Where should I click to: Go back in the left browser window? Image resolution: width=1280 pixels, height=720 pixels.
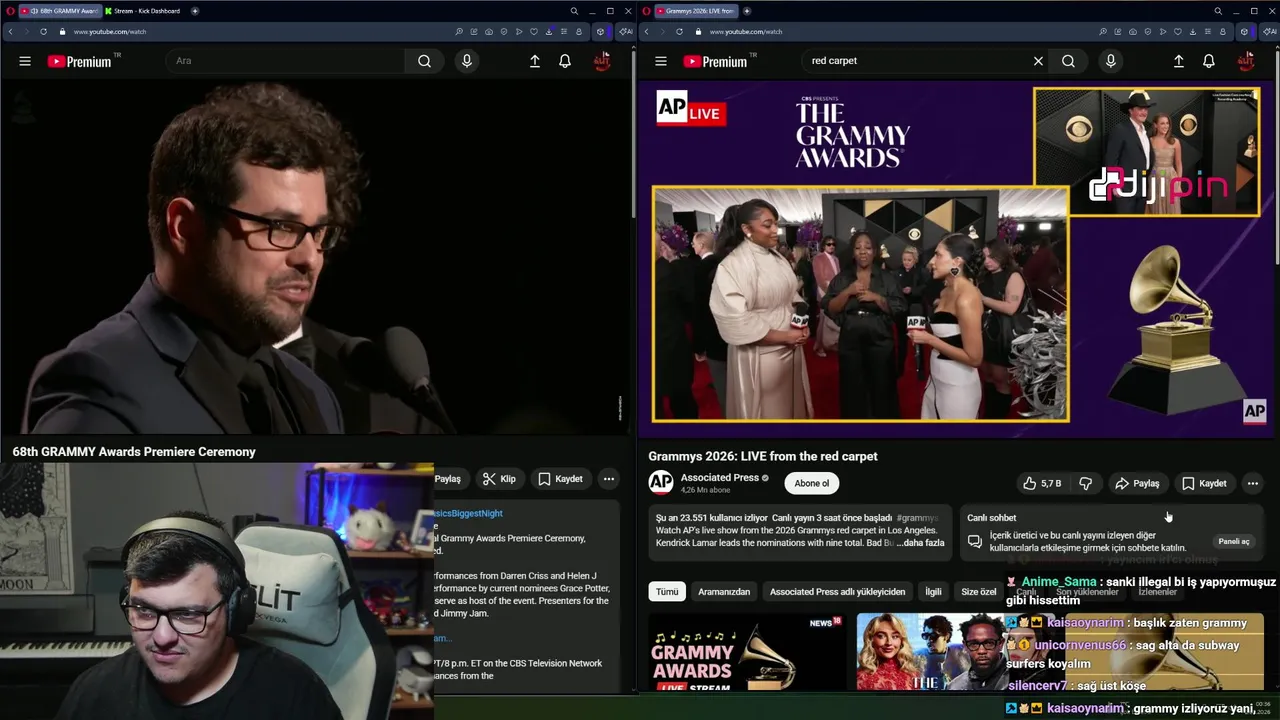(x=10, y=31)
